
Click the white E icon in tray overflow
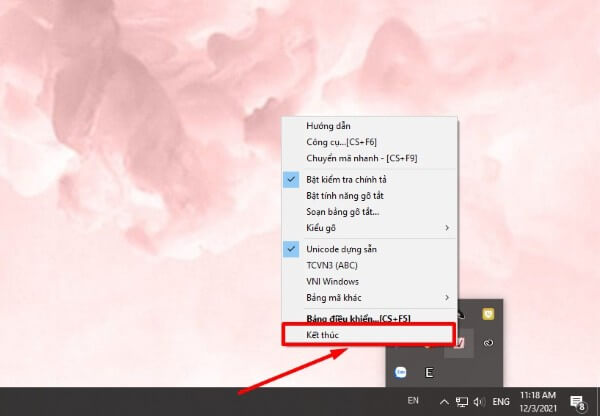click(x=429, y=371)
